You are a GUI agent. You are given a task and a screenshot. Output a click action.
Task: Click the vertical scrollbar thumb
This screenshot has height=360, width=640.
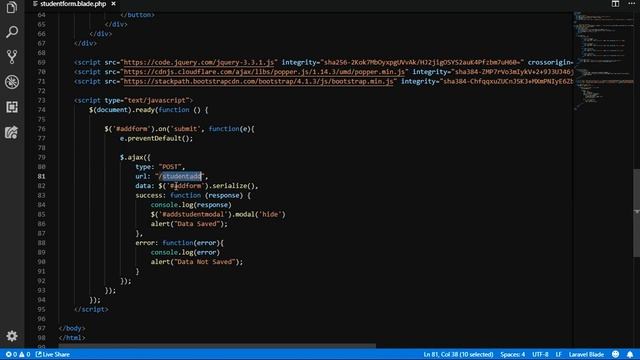click(x=636, y=213)
